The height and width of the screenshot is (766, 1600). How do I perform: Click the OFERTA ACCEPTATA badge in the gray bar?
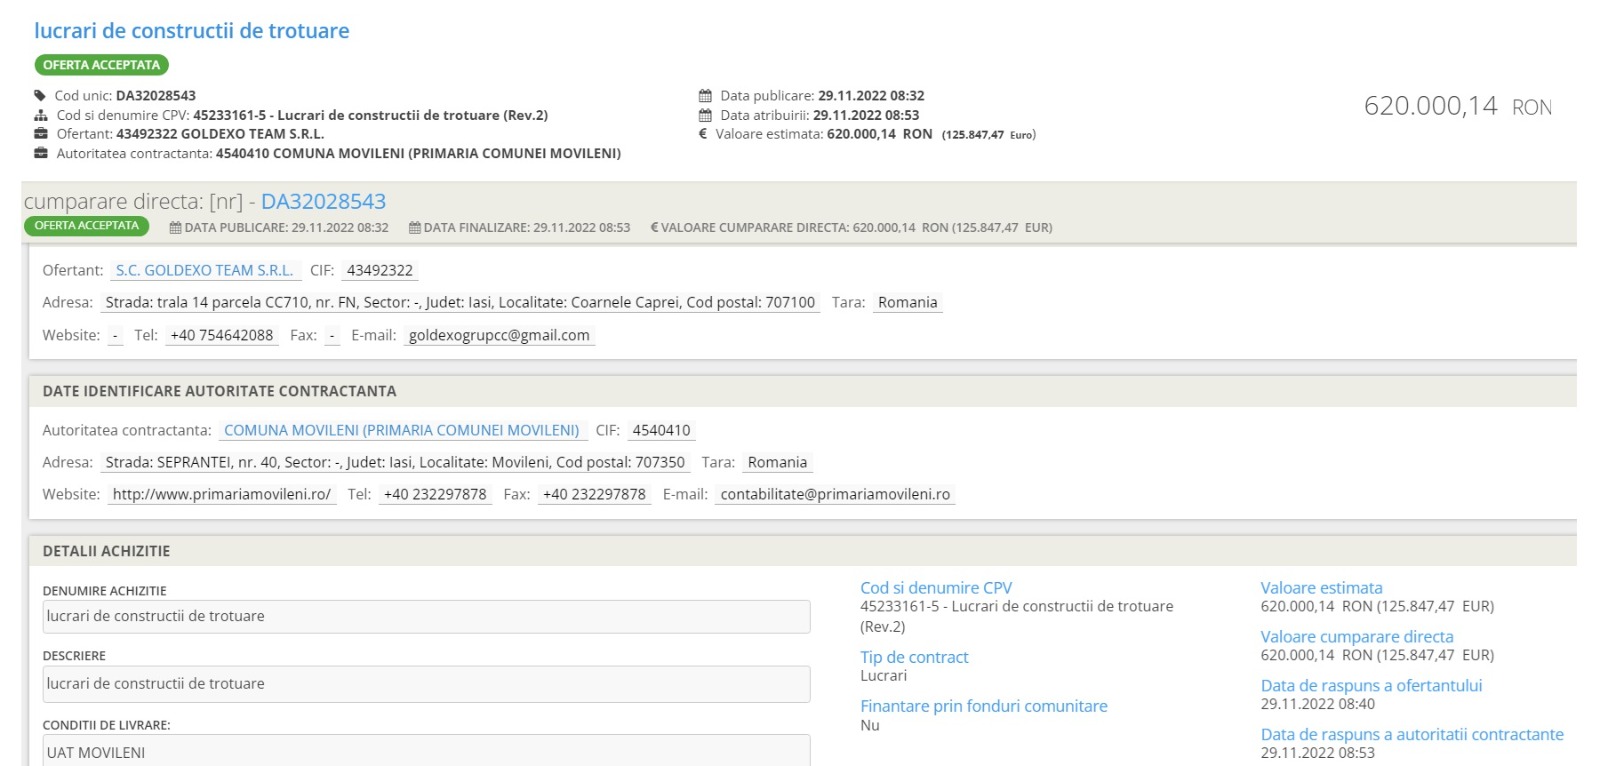(86, 226)
